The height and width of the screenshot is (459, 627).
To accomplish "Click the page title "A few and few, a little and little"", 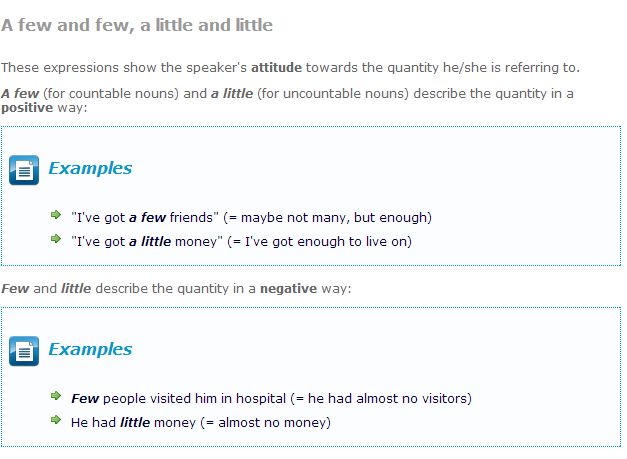I will (137, 24).
